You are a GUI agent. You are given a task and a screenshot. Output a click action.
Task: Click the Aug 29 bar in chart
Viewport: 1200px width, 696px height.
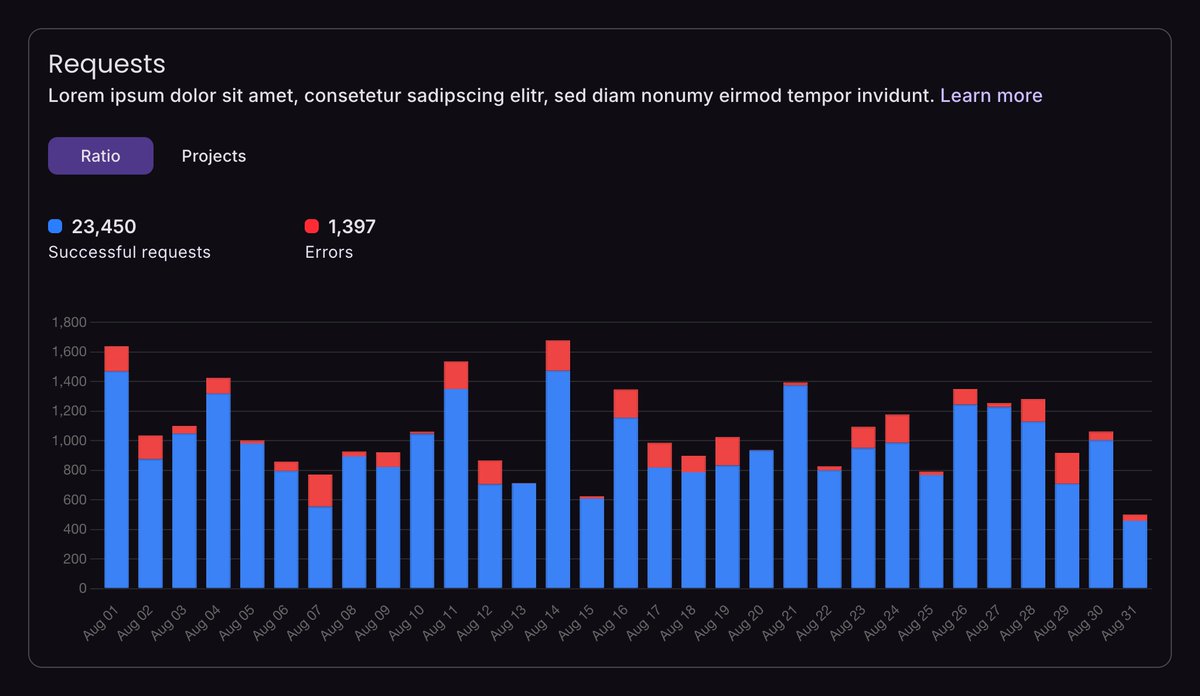click(x=1068, y=520)
